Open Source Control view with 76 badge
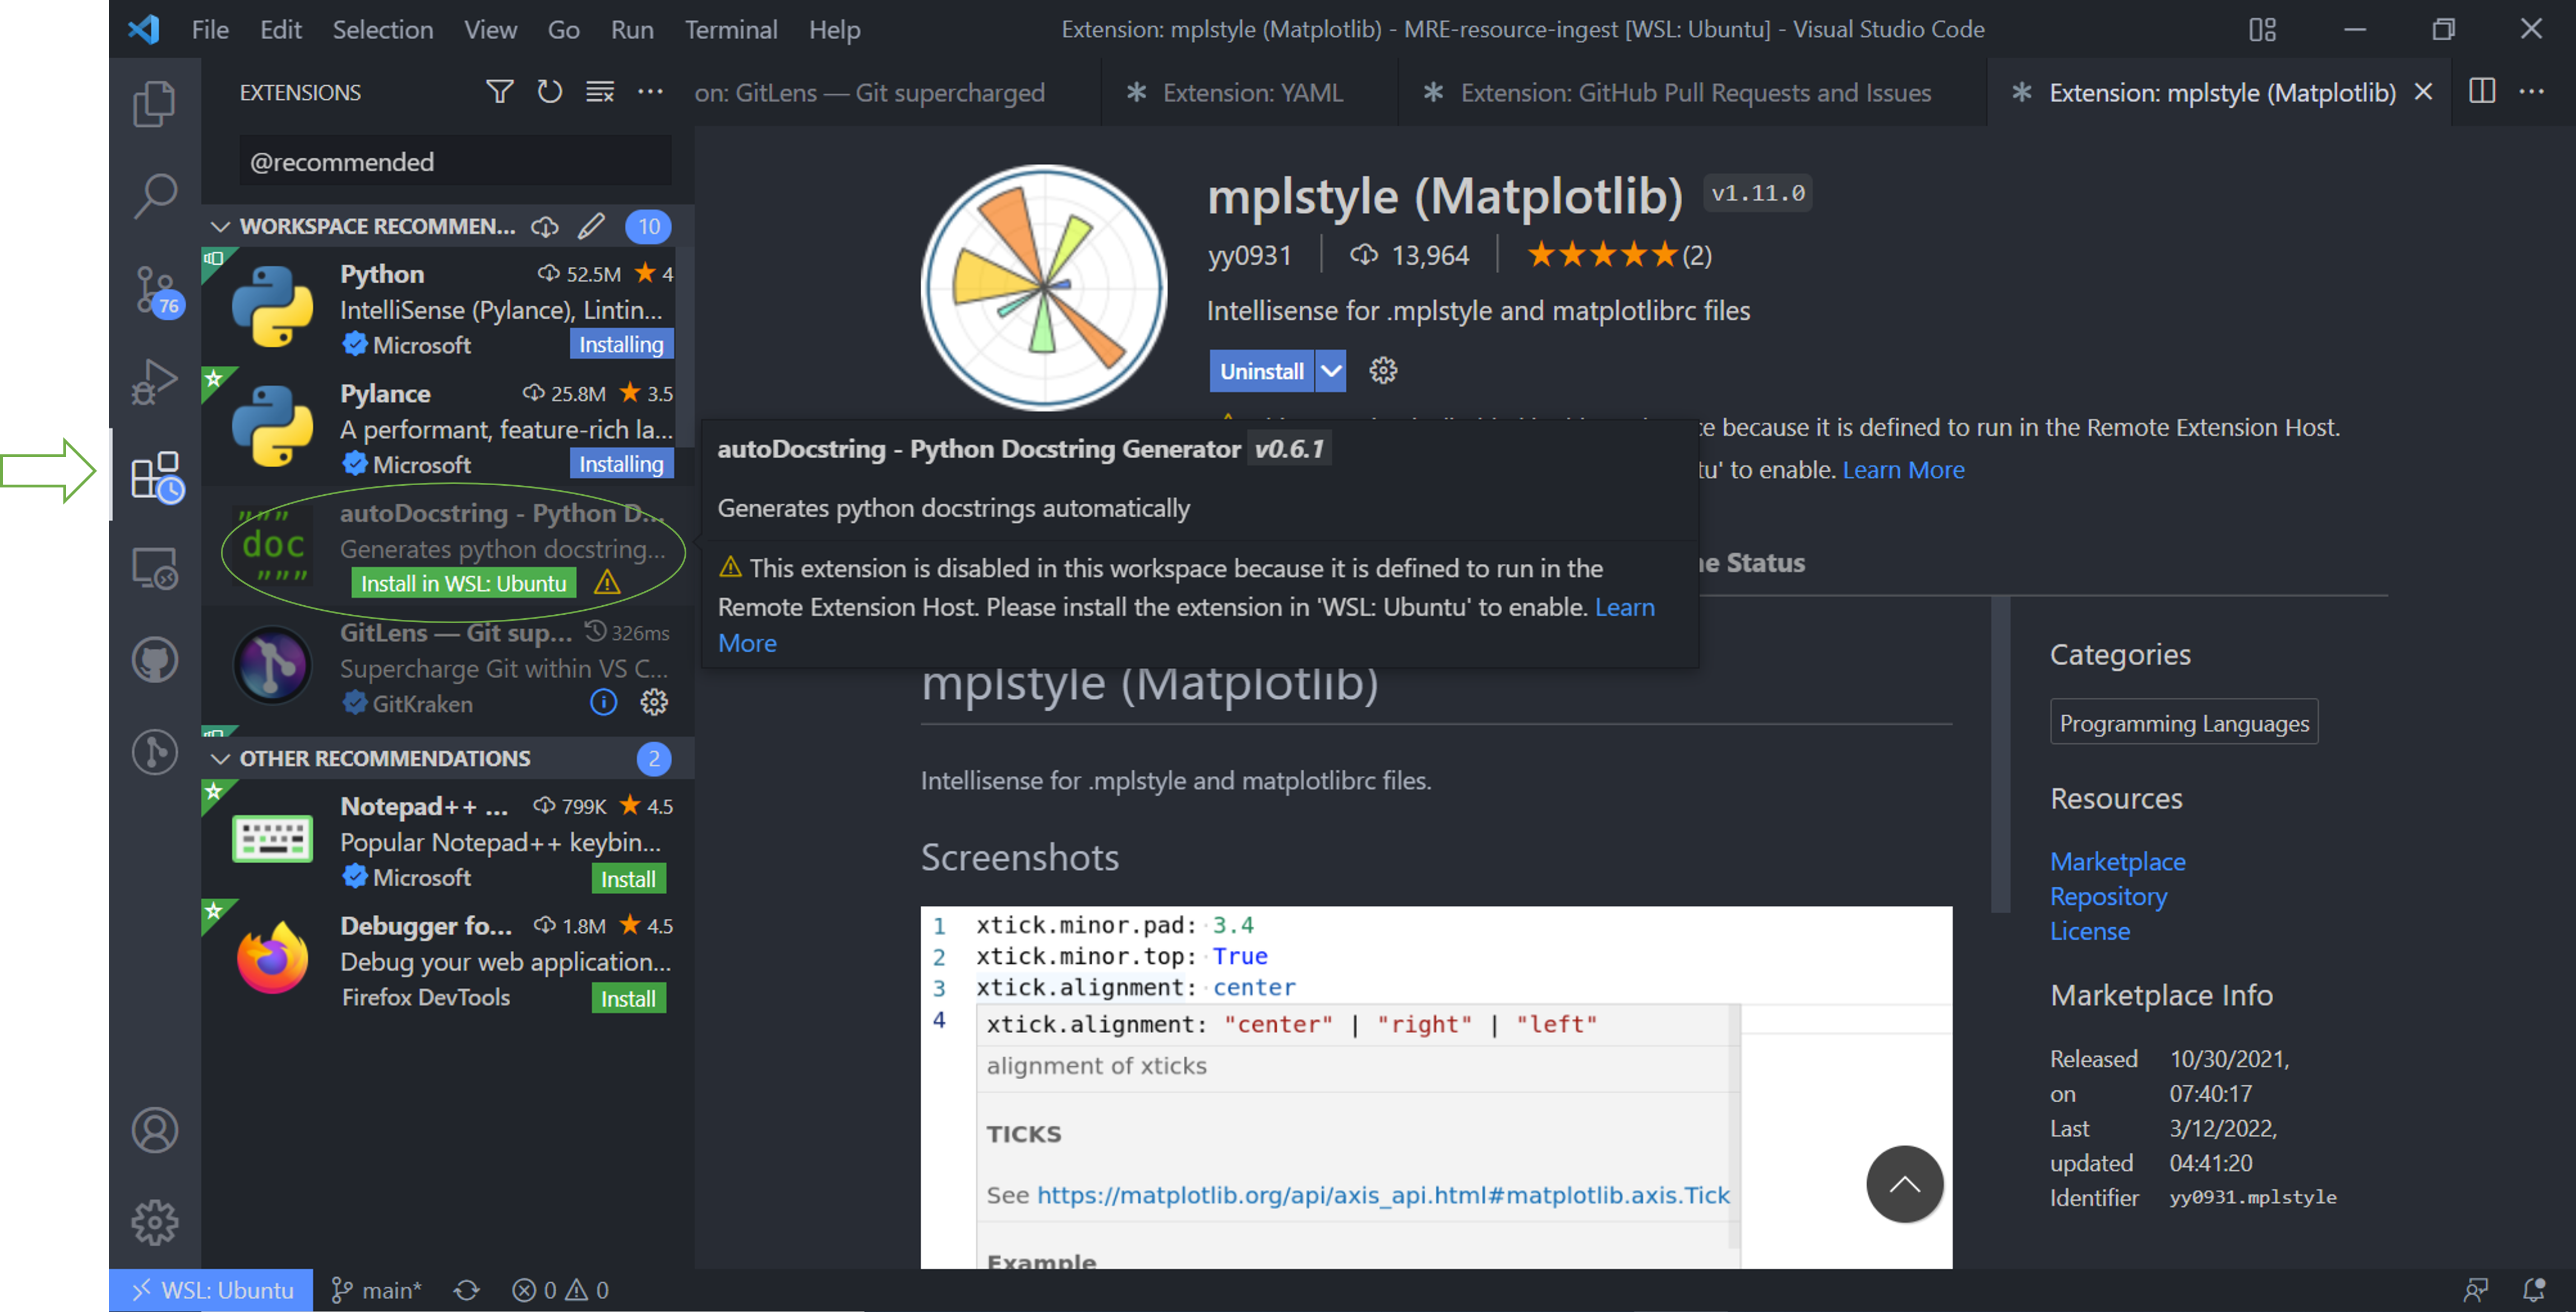The height and width of the screenshot is (1312, 2576). coord(157,291)
